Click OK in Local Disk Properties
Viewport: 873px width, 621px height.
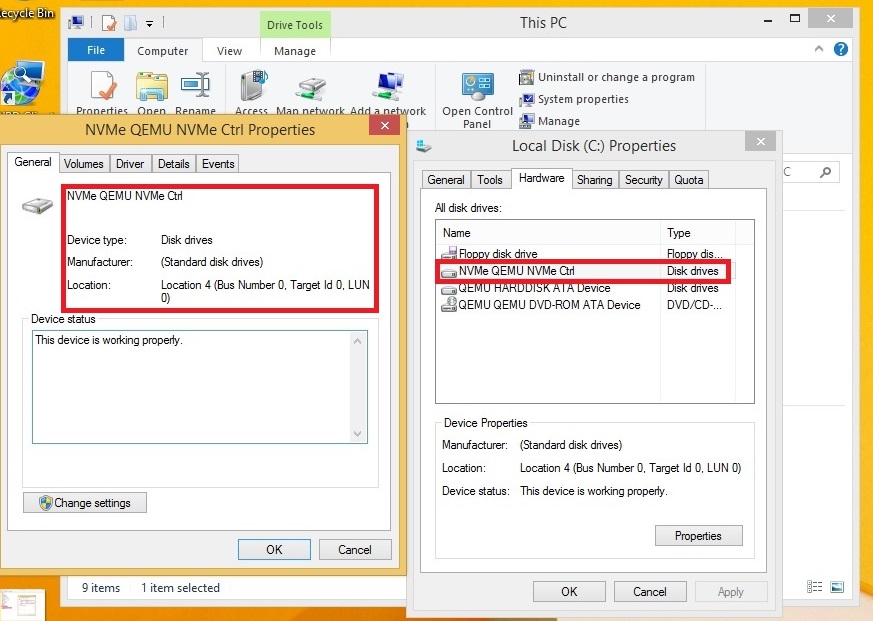coord(569,591)
